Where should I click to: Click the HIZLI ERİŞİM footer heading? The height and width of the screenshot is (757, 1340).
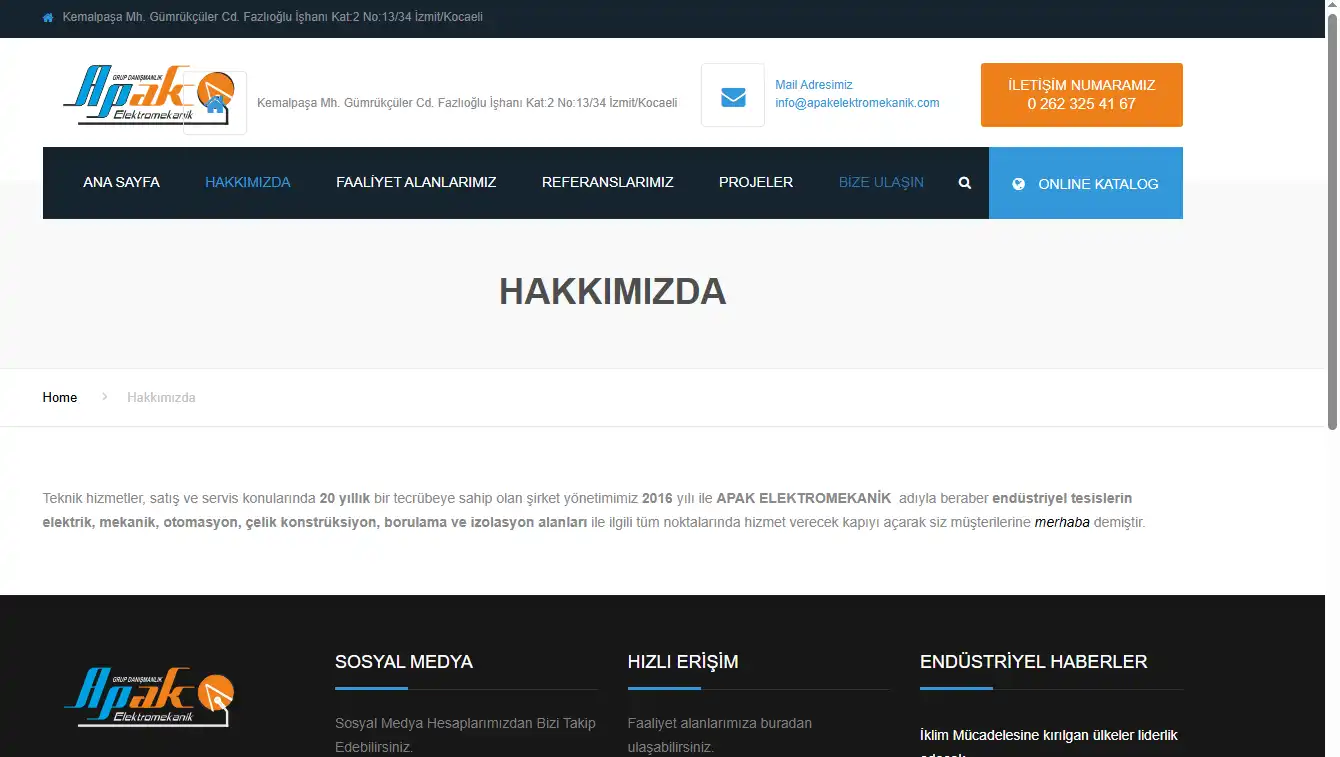(683, 662)
